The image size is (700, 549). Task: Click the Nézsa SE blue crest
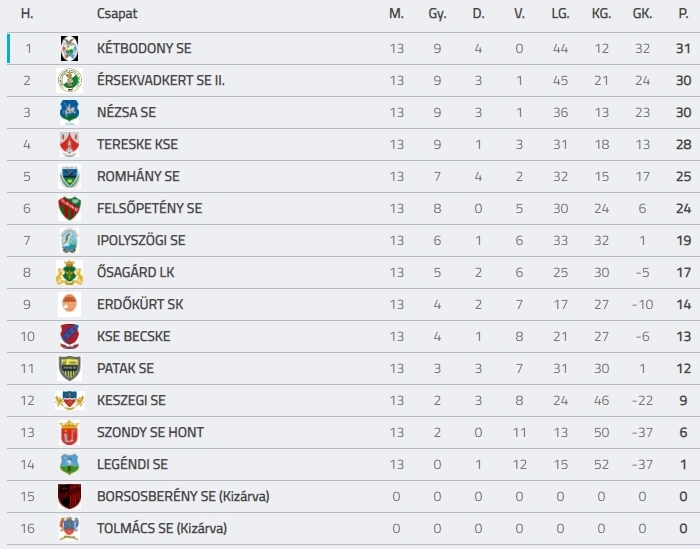point(69,112)
